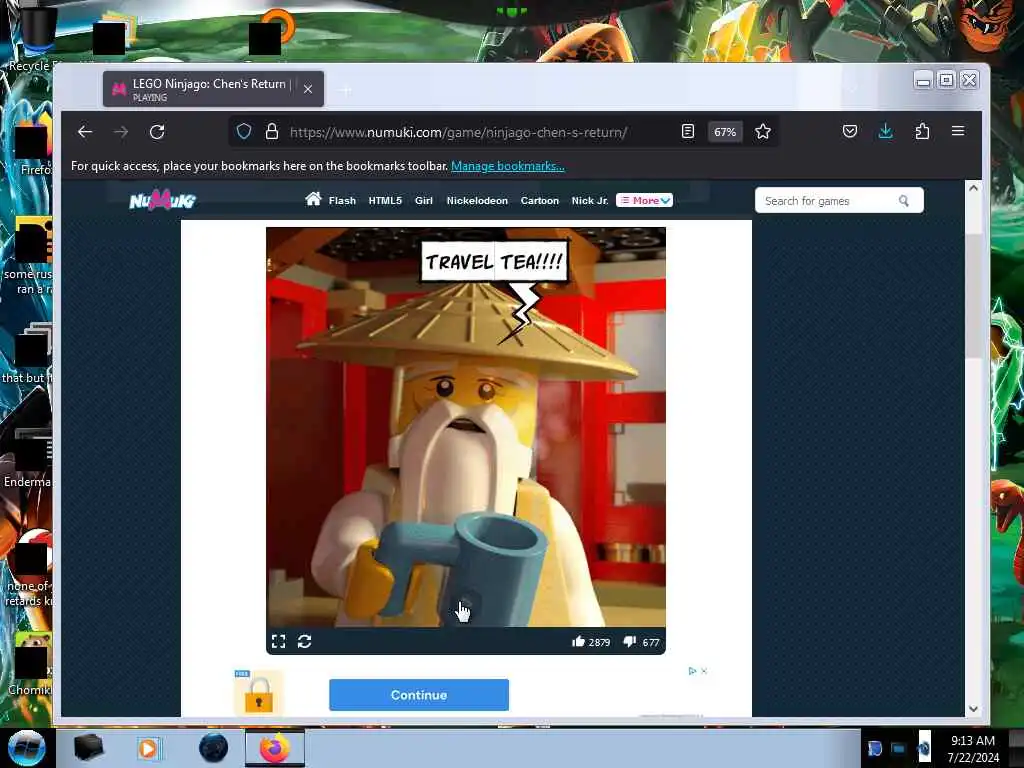1024x768 pixels.
Task: Expand the More categories dropdown
Action: click(x=645, y=200)
